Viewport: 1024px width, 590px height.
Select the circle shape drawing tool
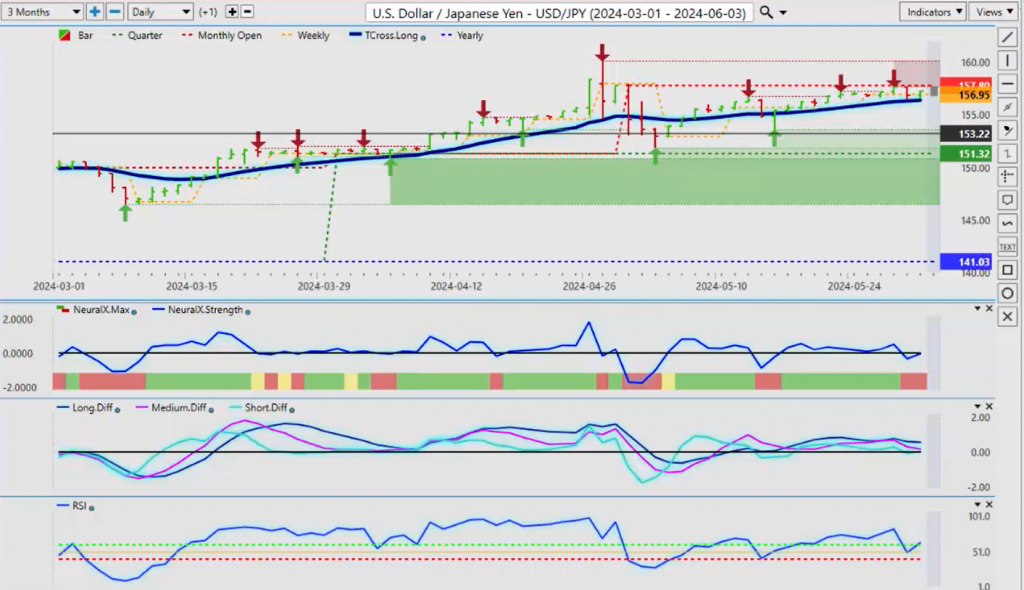(x=1006, y=293)
